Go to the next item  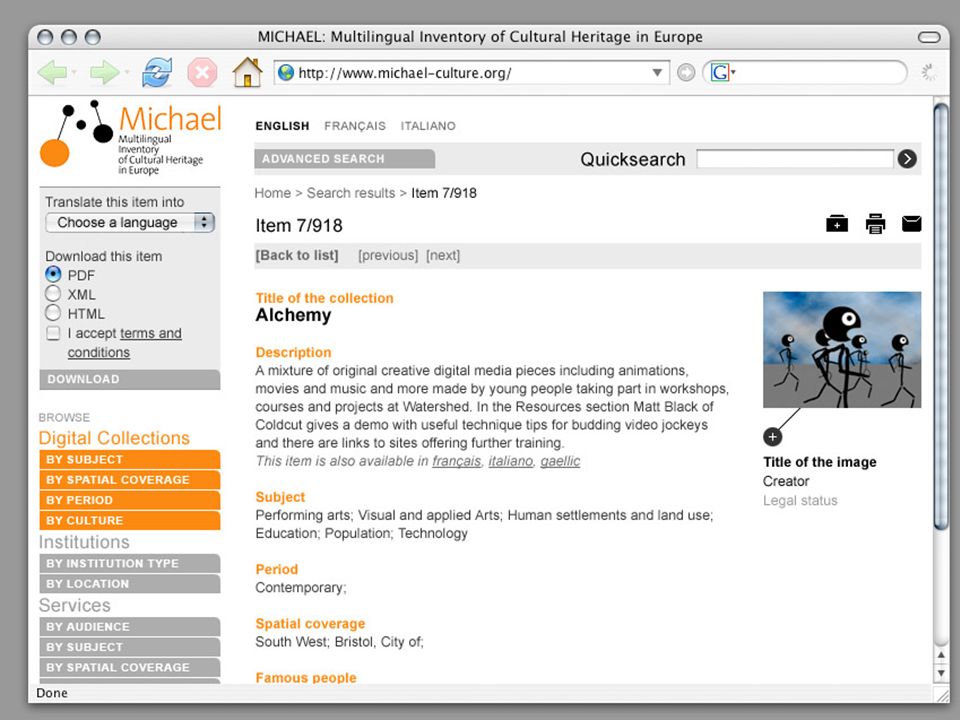click(443, 255)
